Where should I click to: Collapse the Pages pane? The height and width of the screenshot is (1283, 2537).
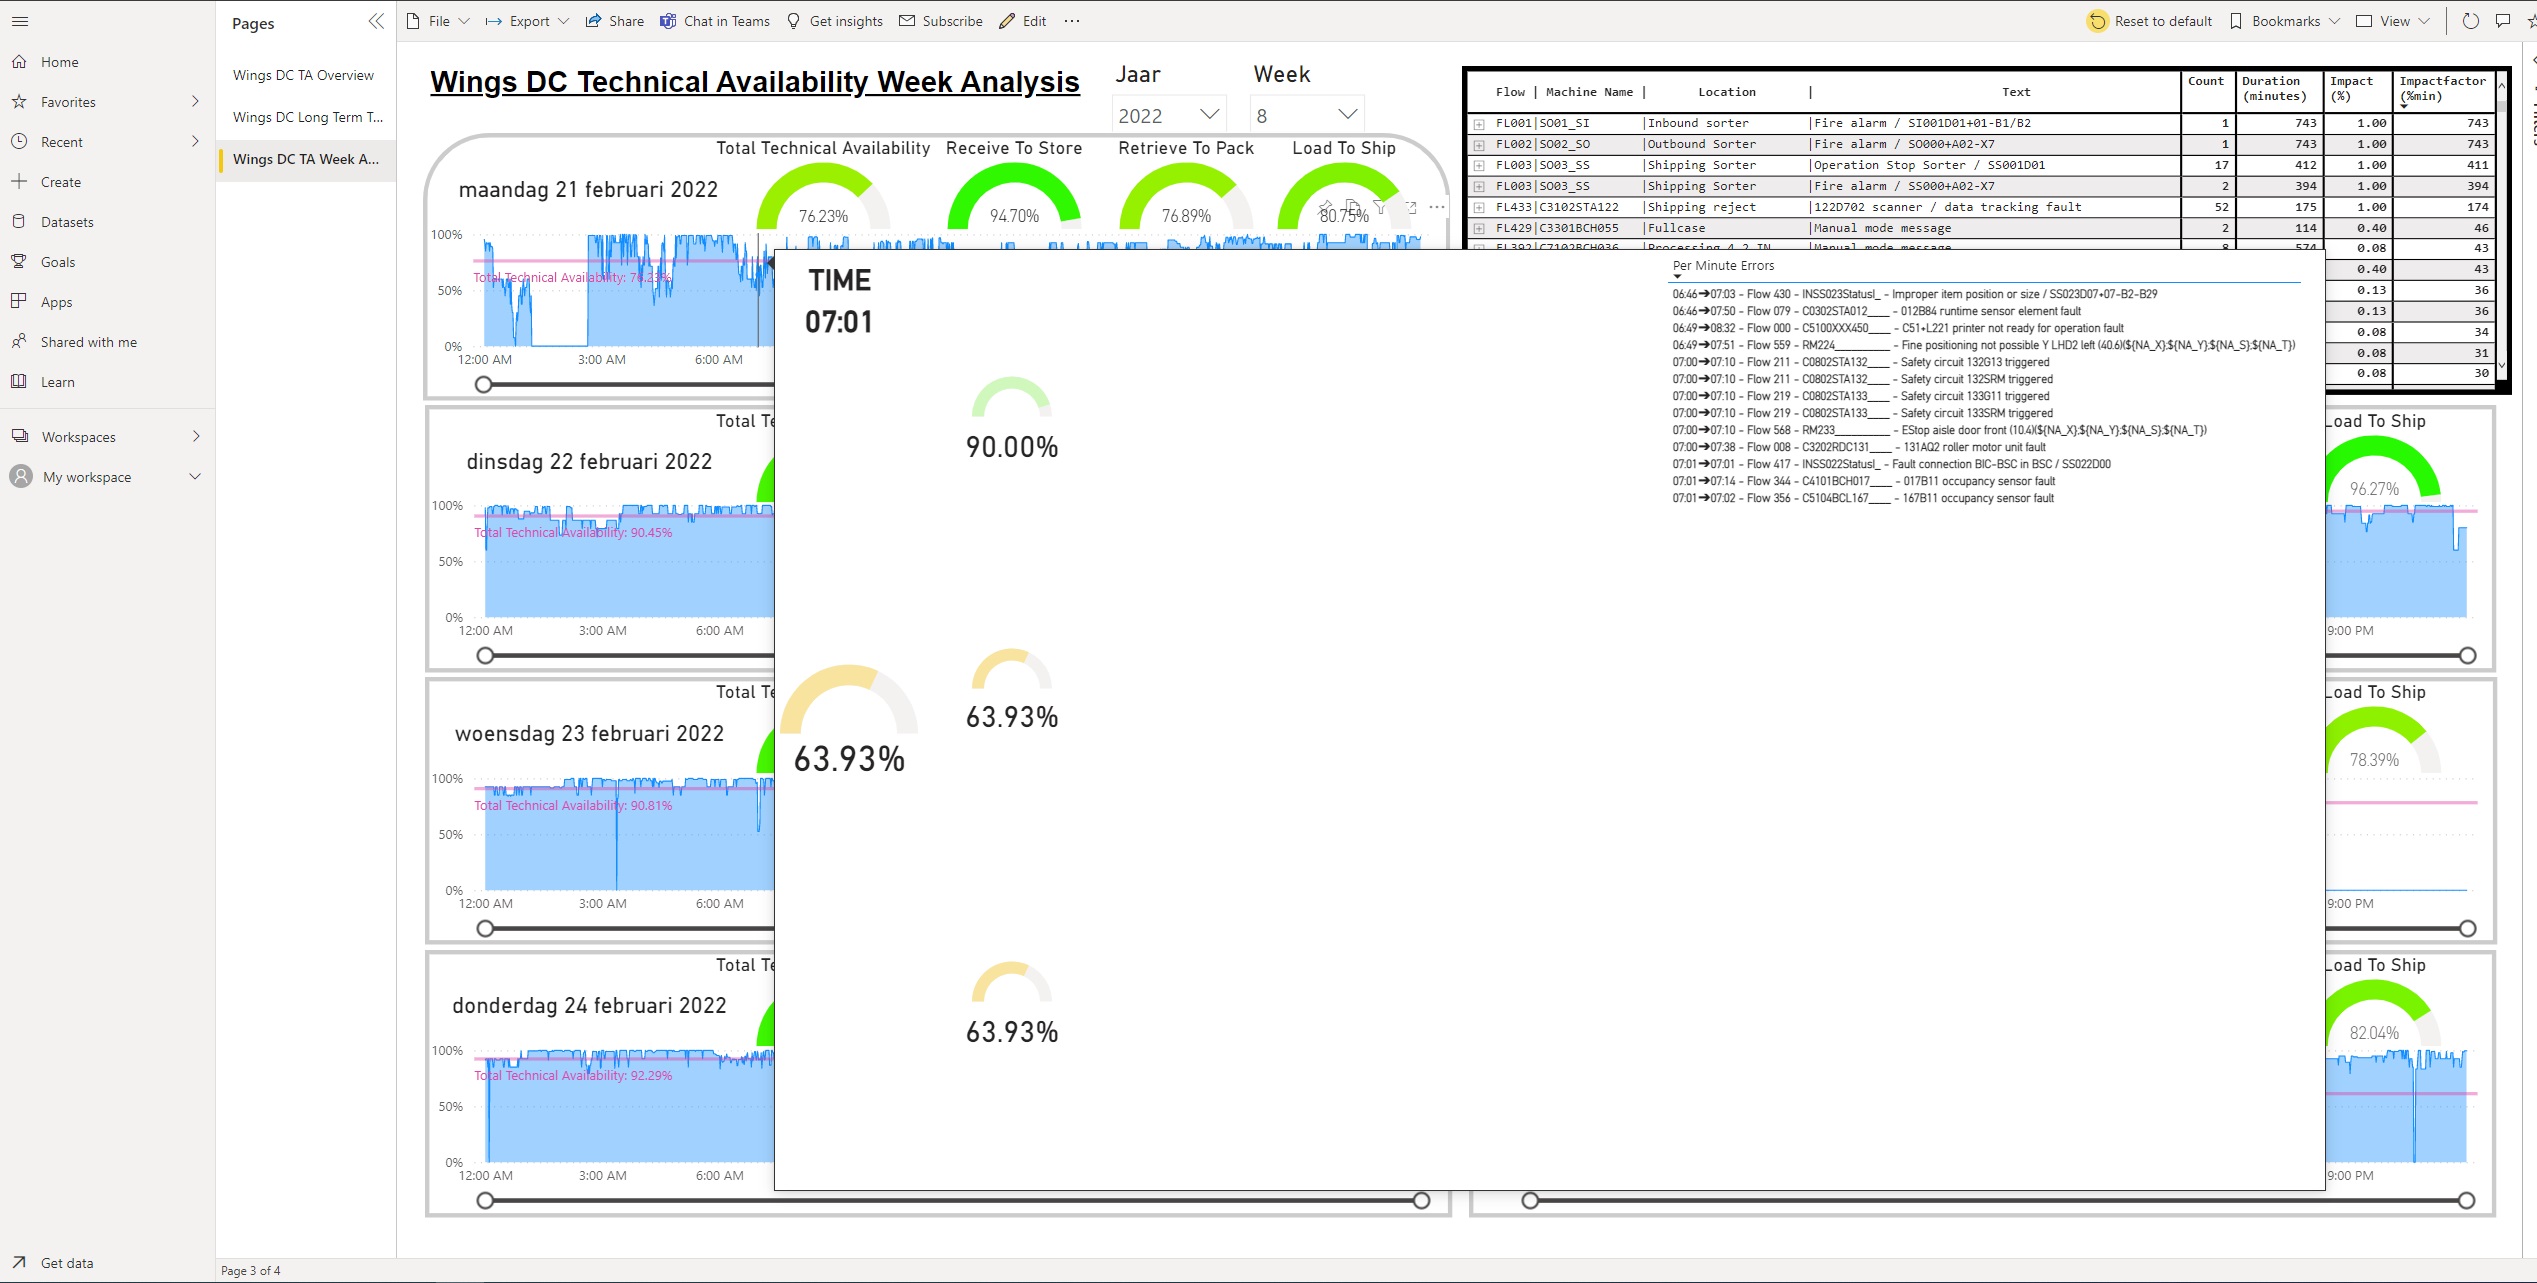376,21
